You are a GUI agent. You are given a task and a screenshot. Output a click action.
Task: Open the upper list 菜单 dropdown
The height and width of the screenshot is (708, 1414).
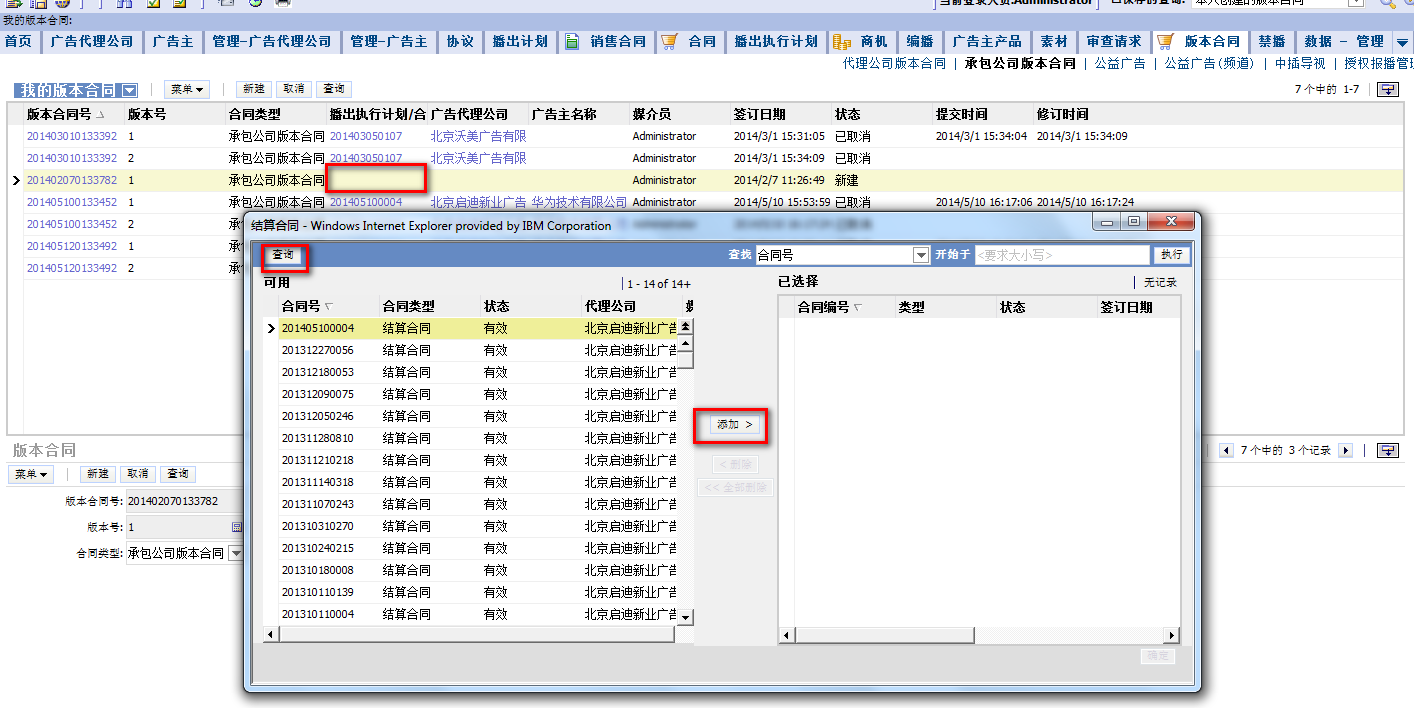[187, 89]
